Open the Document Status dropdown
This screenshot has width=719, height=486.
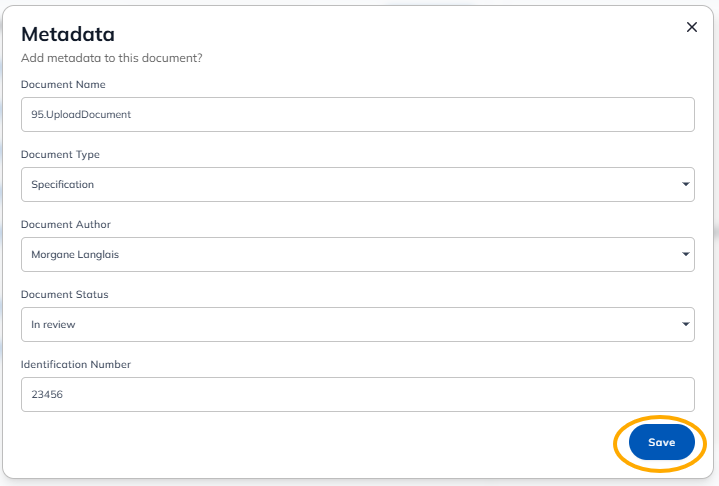(357, 324)
